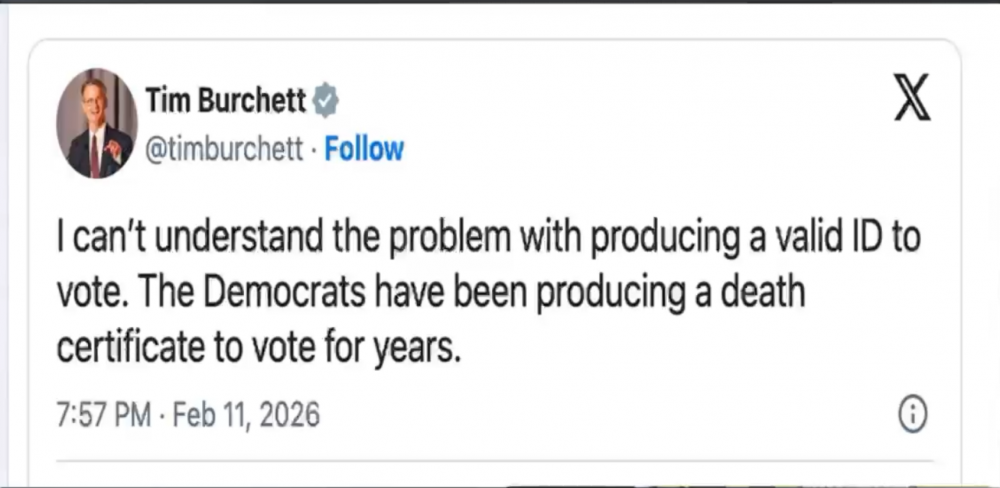Screen dimensions: 1000x488
Task: Click the 7:57 PM timestamp
Action: pyautogui.click(x=102, y=414)
